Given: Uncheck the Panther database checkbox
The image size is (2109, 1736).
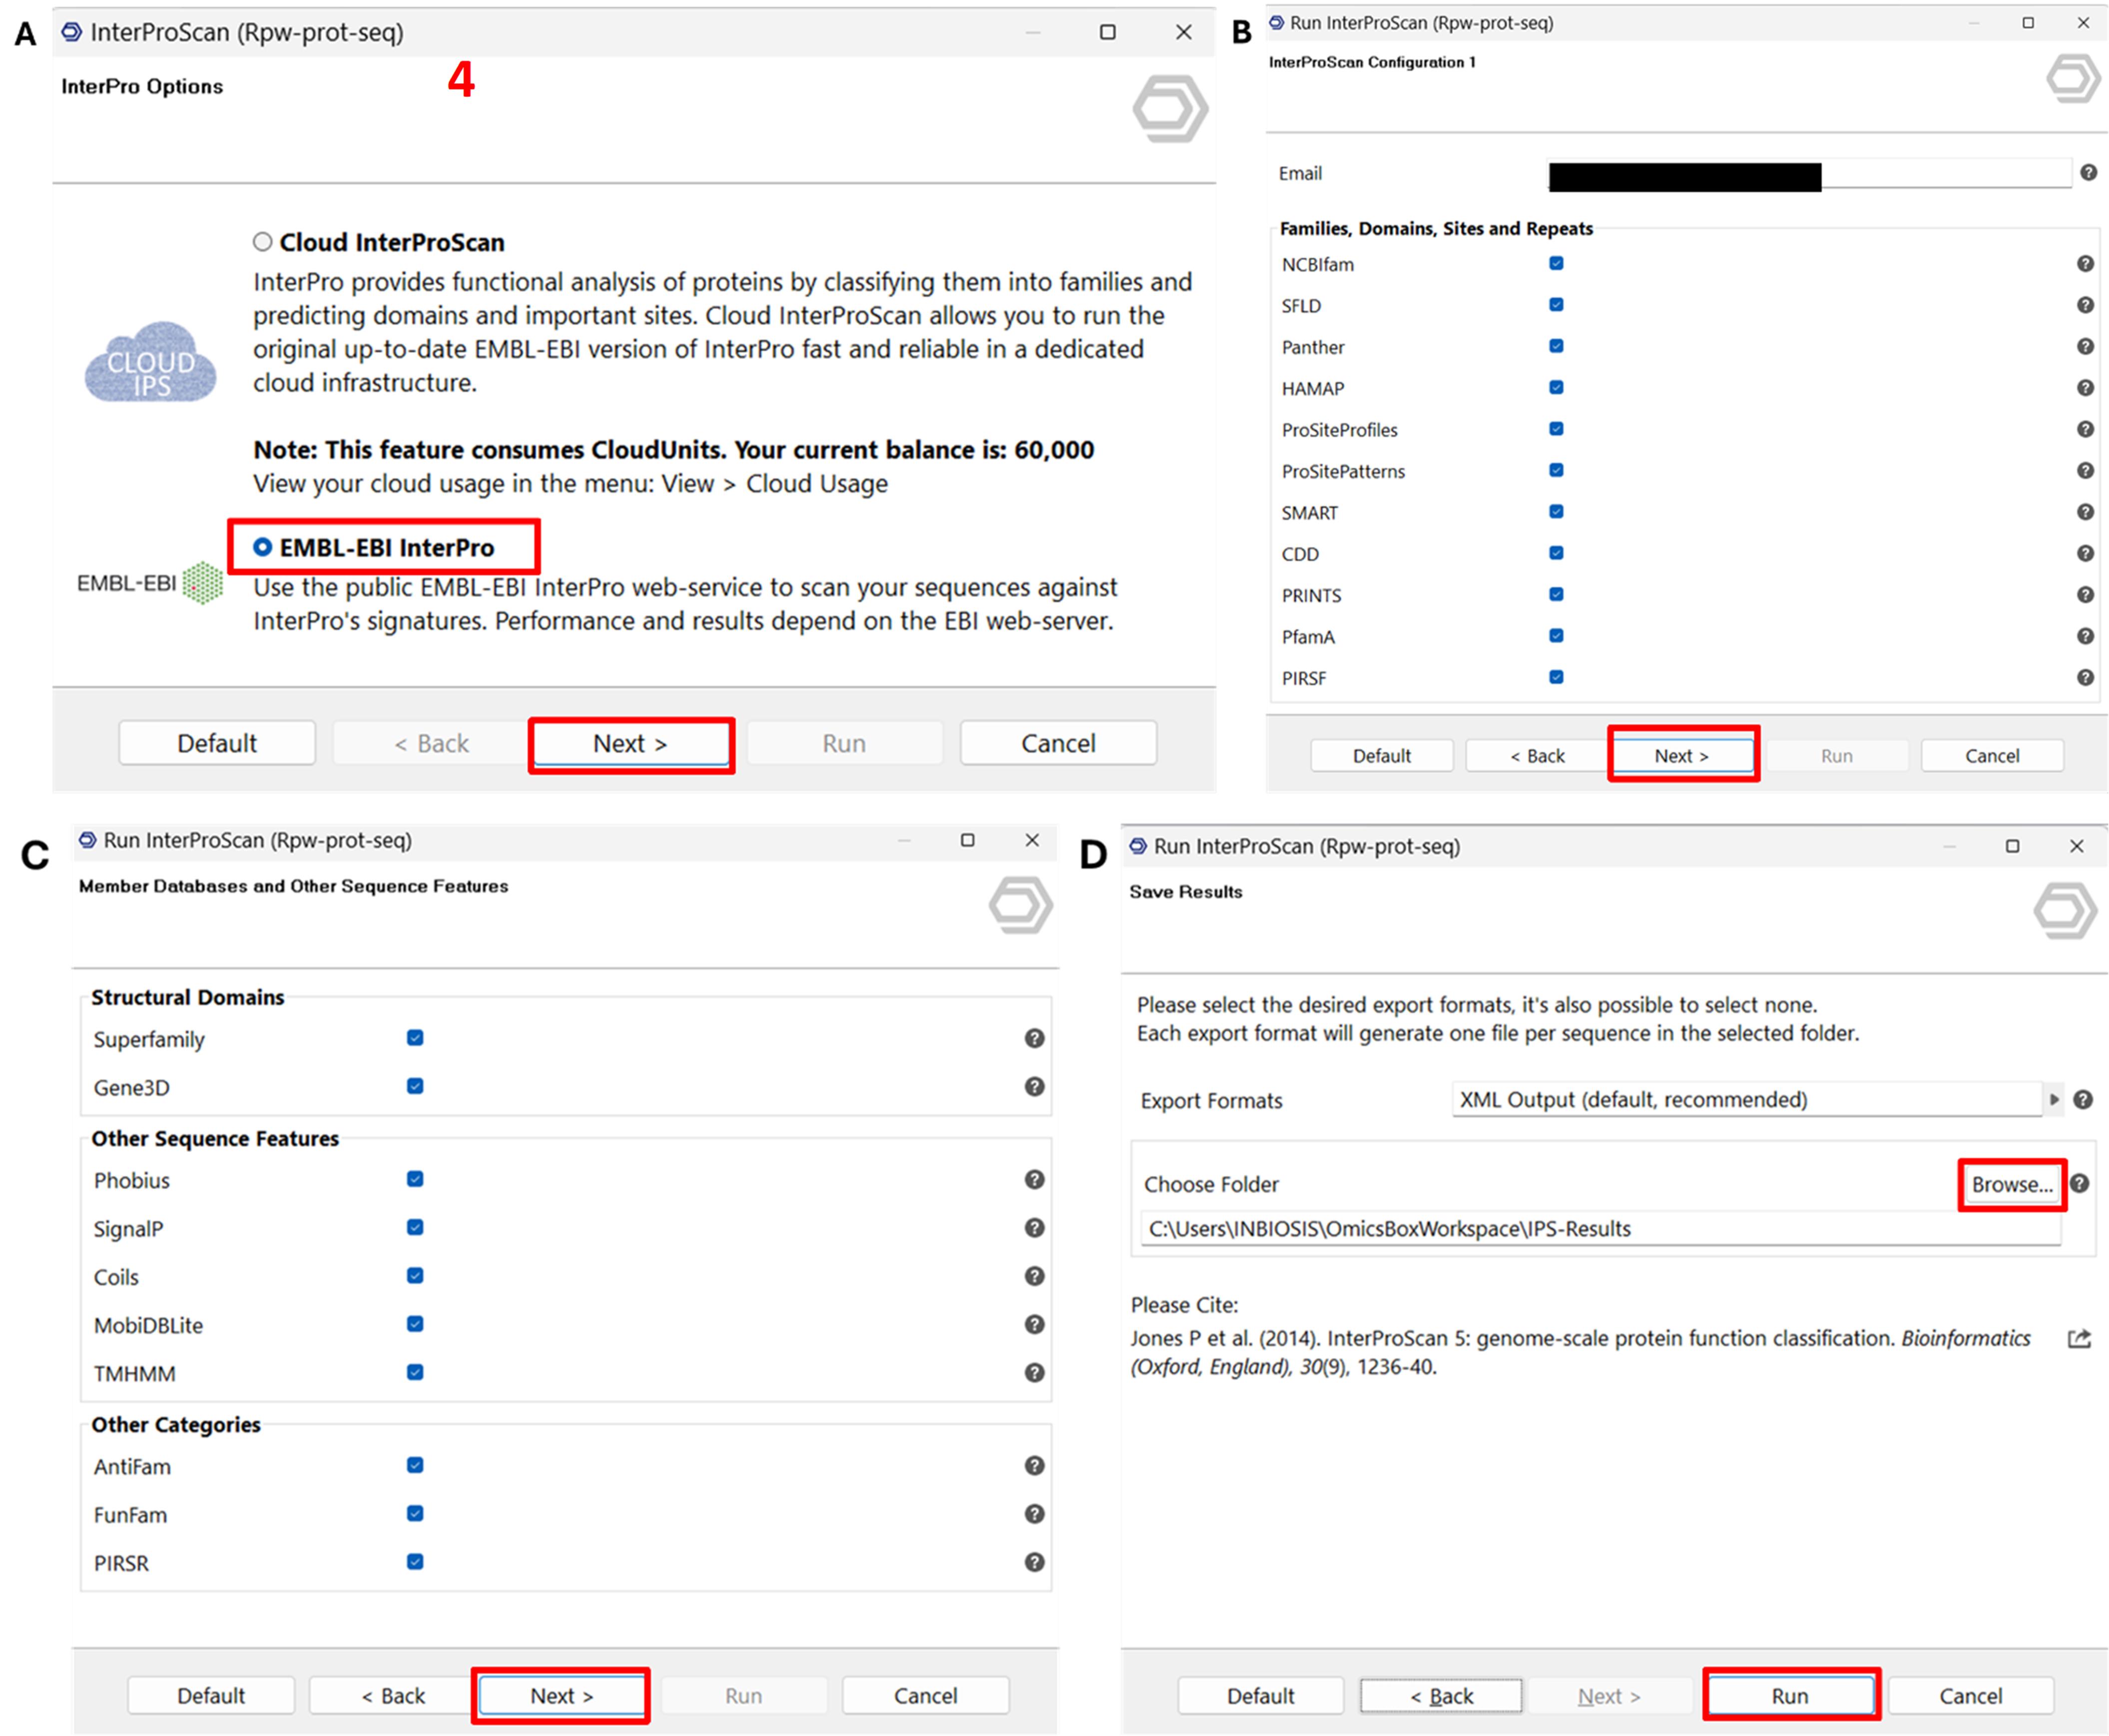Looking at the screenshot, I should click(1556, 346).
